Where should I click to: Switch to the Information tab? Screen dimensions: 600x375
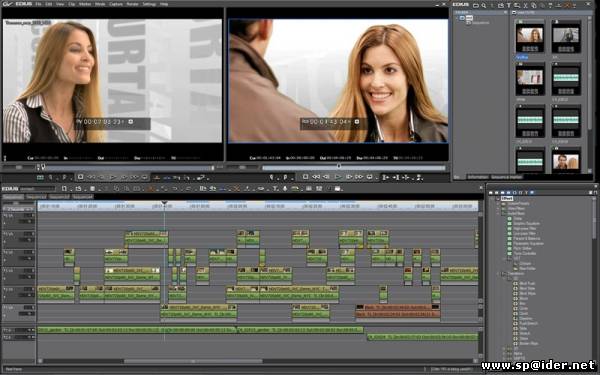(x=478, y=177)
